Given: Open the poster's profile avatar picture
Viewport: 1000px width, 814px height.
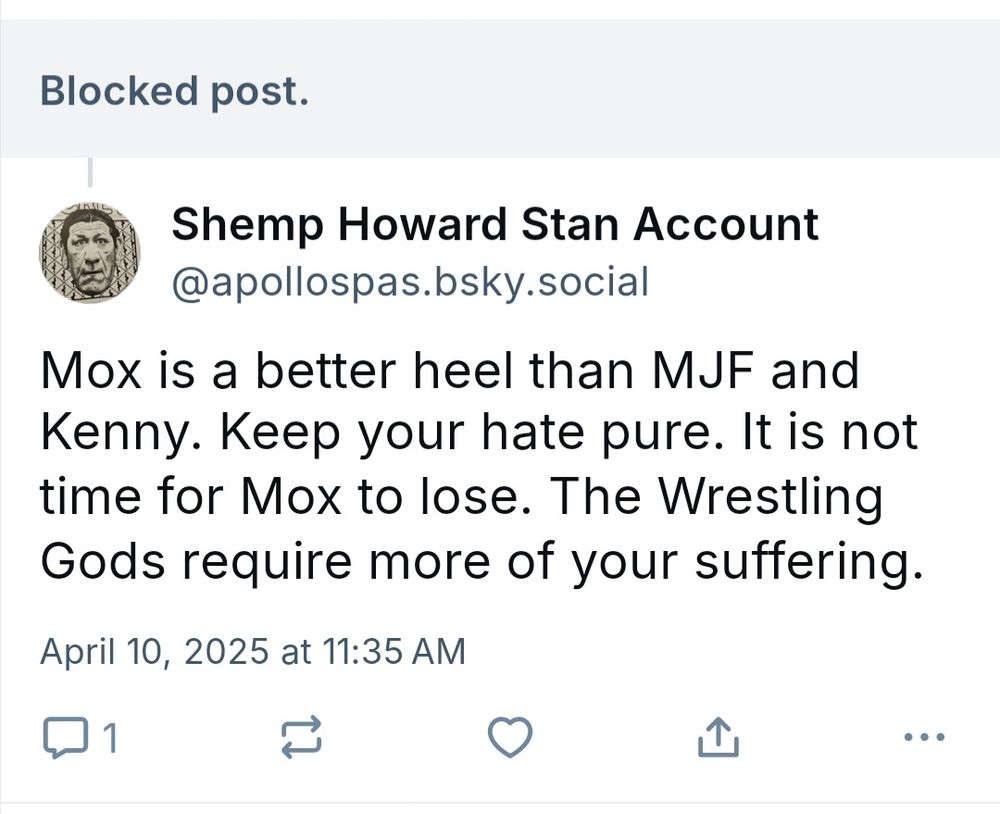Looking at the screenshot, I should coord(89,253).
